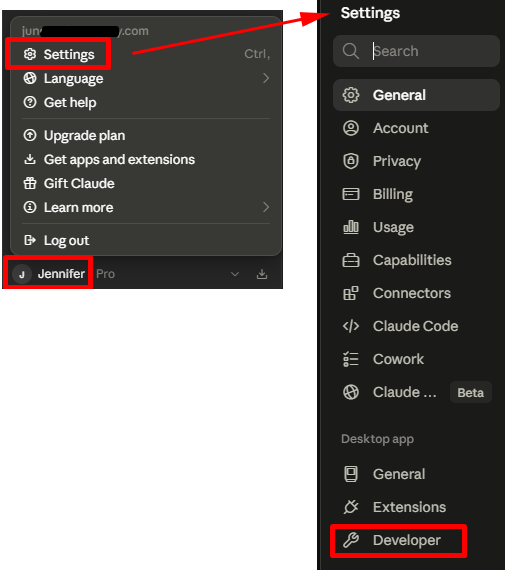505x570 pixels.
Task: Expand the Language submenu chevron
Action: point(266,78)
